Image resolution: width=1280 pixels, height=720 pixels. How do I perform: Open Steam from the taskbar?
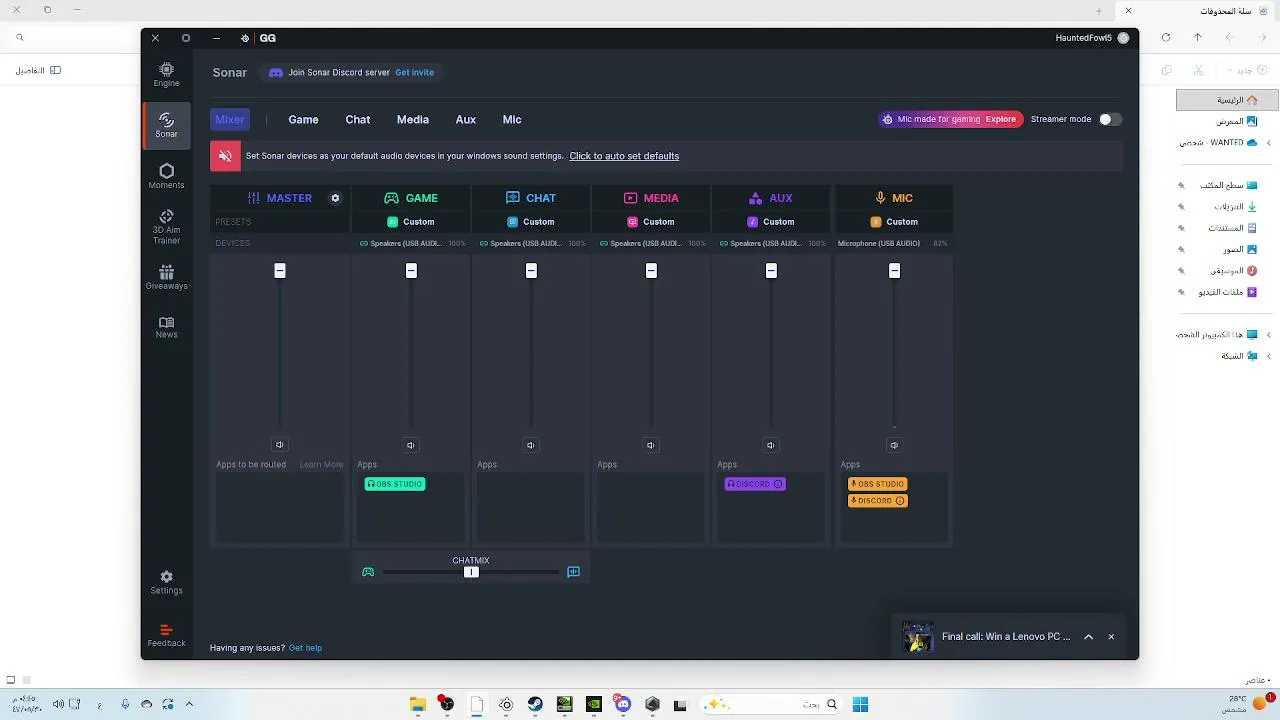535,705
